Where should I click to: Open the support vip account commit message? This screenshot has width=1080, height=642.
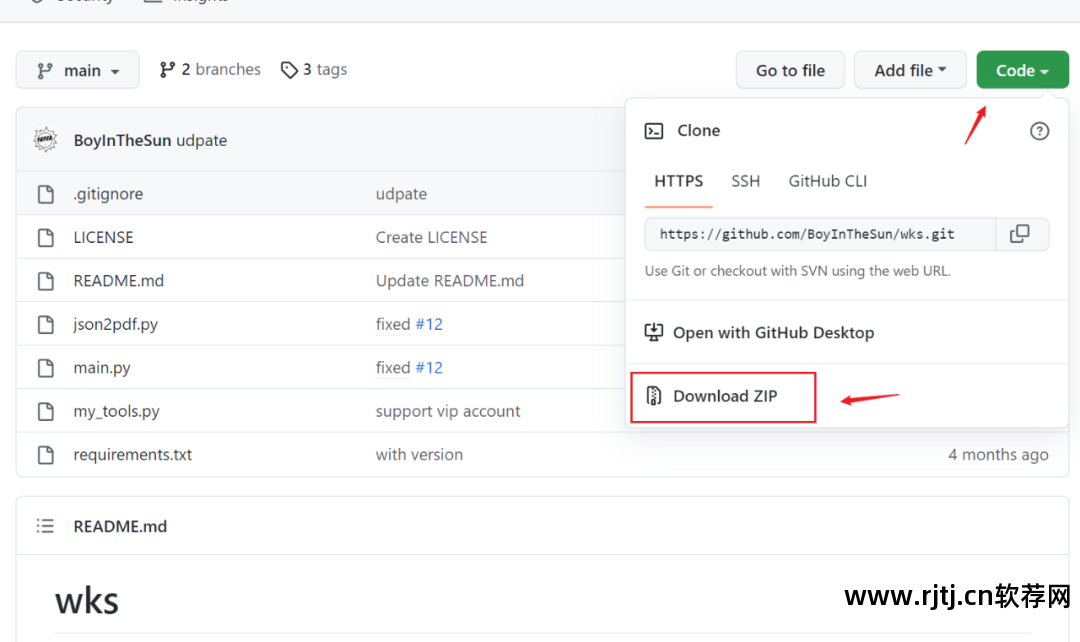pyautogui.click(x=448, y=411)
